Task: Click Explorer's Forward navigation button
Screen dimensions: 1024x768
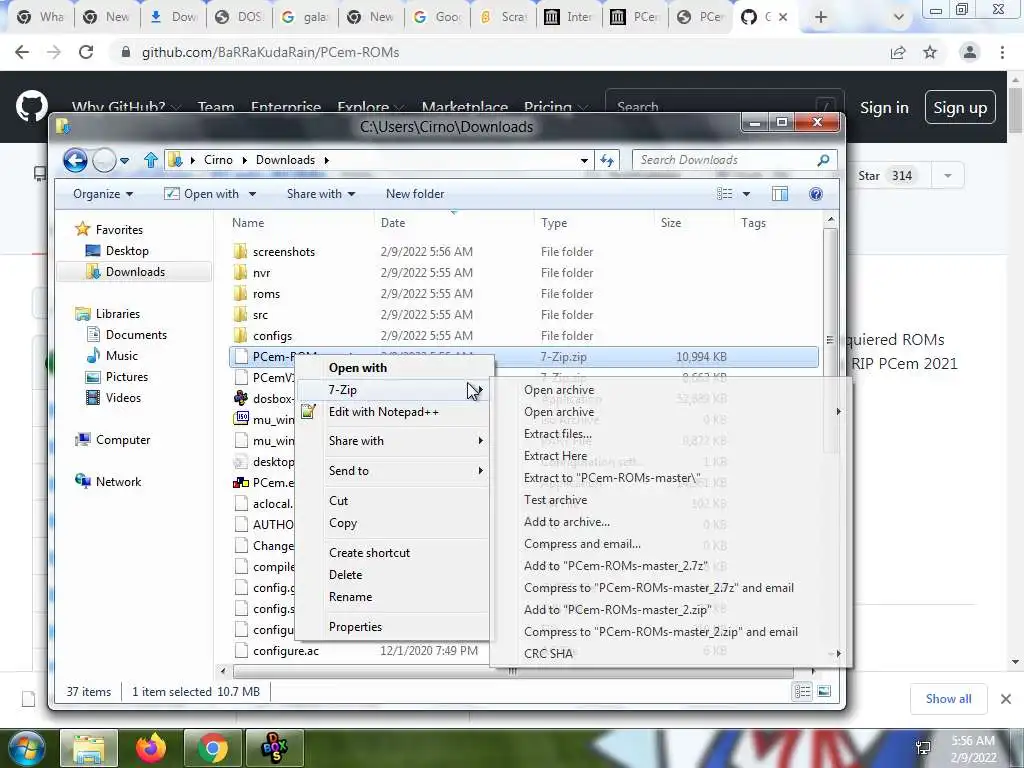Action: tap(104, 160)
